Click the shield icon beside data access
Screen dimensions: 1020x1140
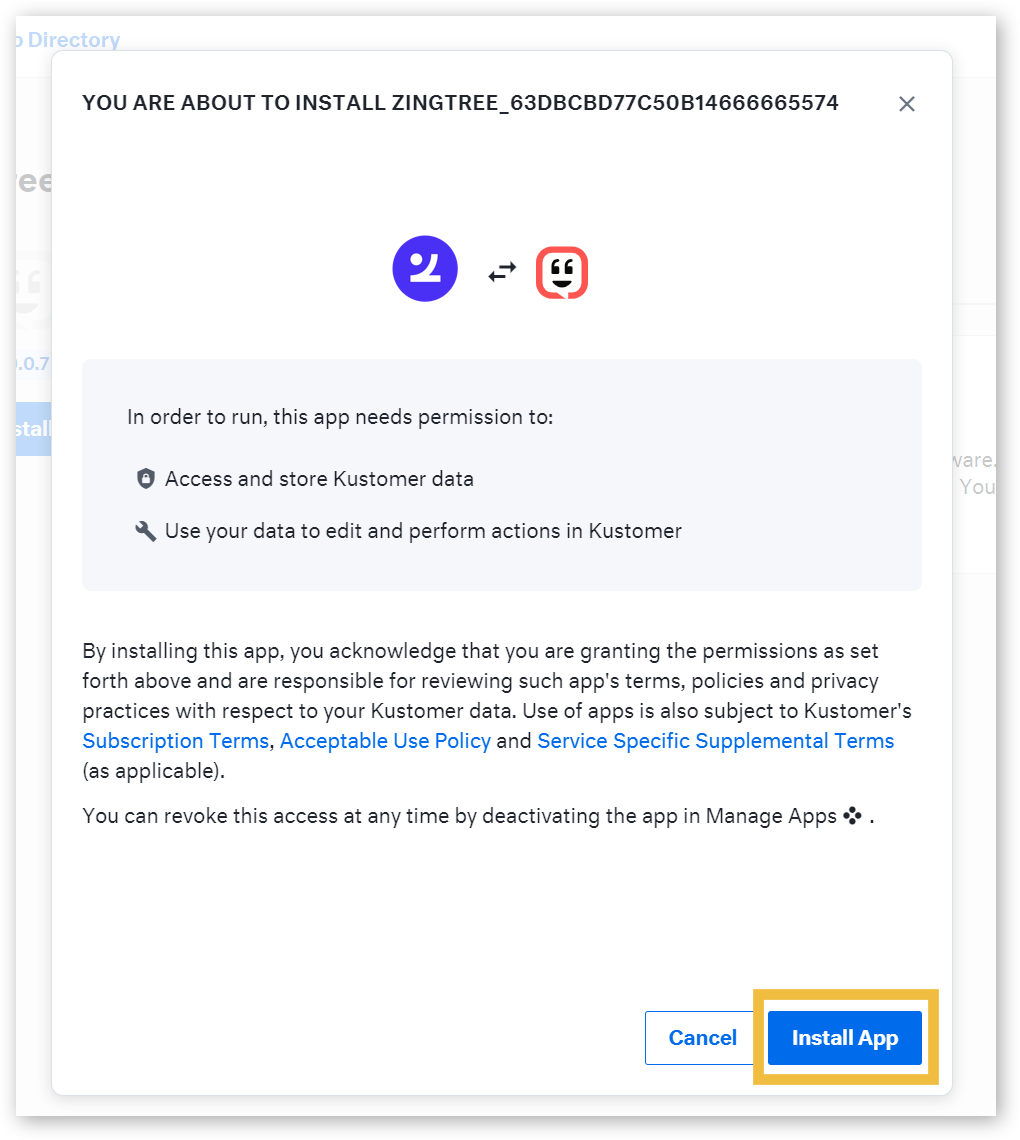pyautogui.click(x=146, y=478)
